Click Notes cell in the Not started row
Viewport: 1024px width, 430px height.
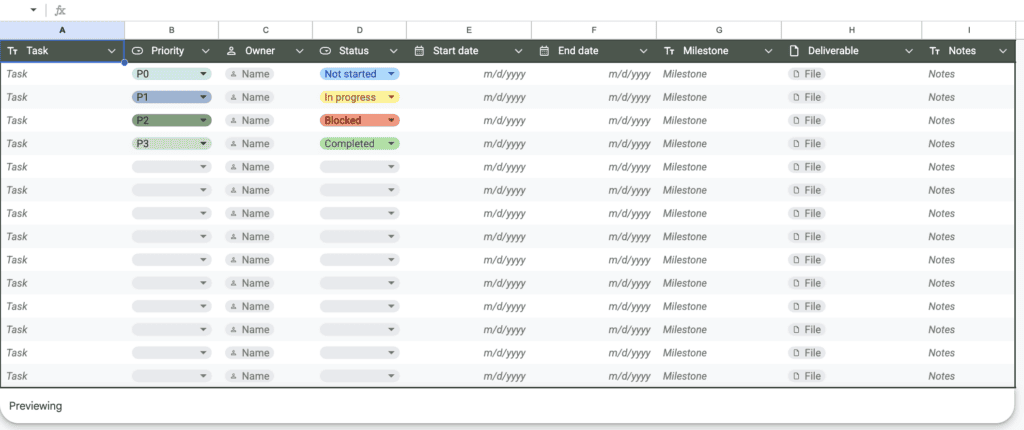969,74
